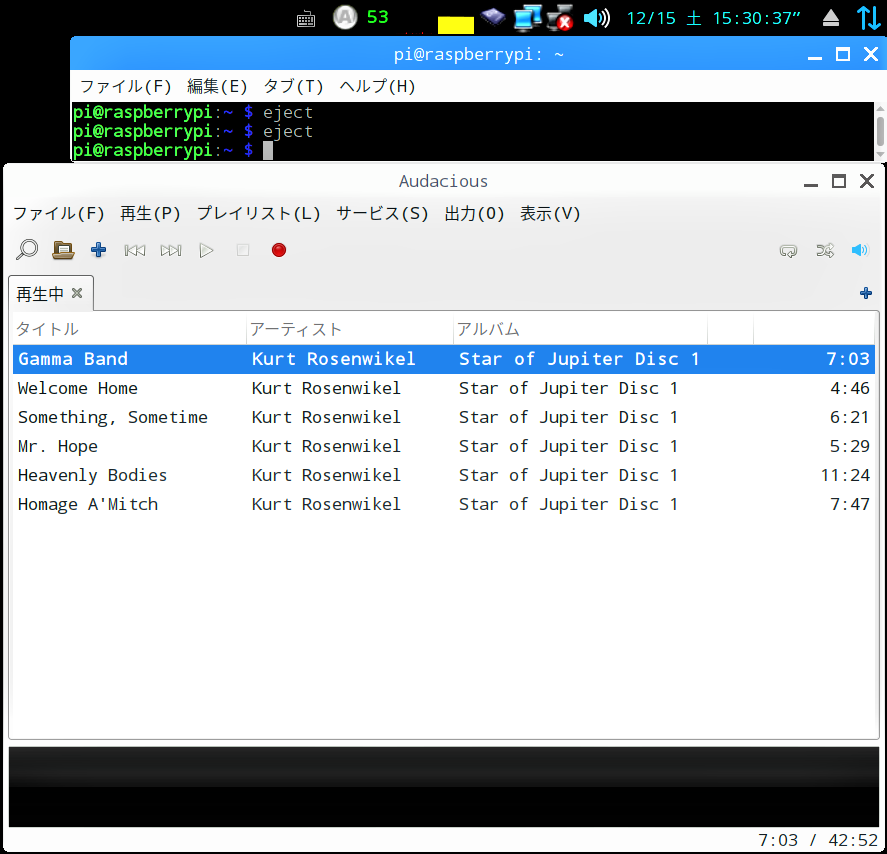Maximize the Audacious window

coord(839,181)
